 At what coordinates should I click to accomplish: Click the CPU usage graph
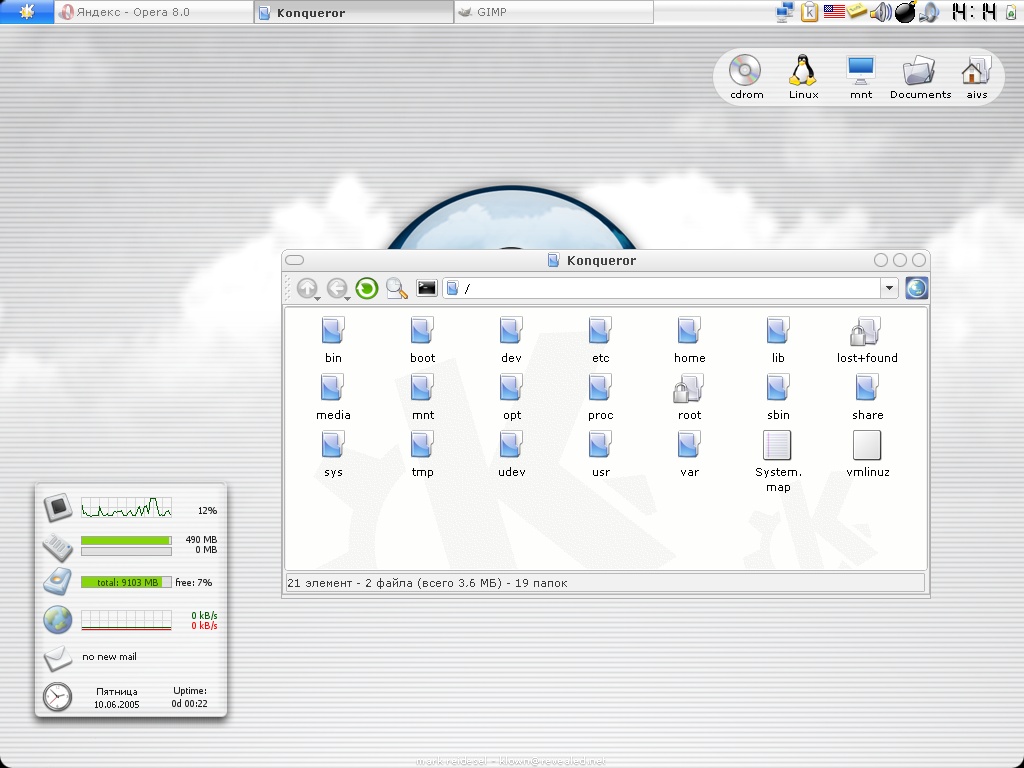click(126, 507)
